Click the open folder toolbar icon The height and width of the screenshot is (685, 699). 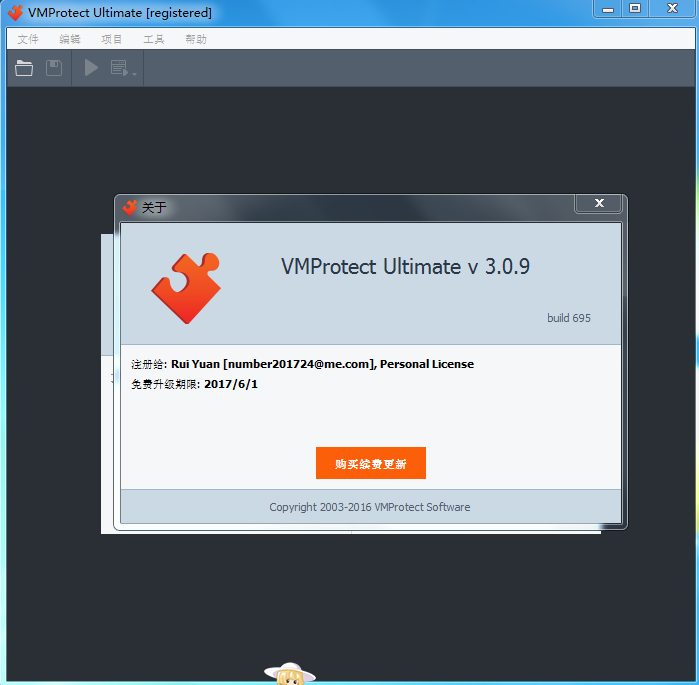[24, 68]
